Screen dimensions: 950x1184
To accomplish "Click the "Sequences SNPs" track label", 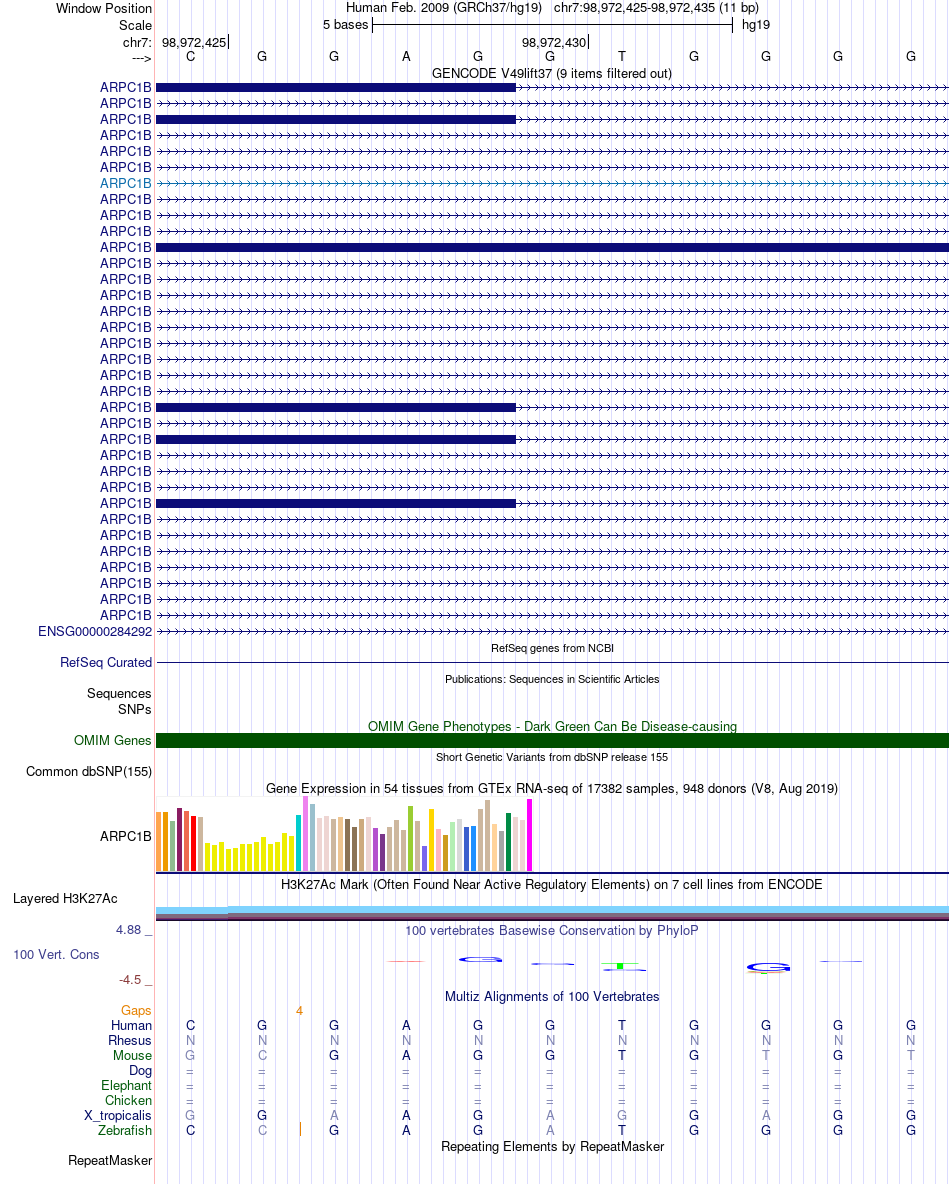I will [x=119, y=701].
